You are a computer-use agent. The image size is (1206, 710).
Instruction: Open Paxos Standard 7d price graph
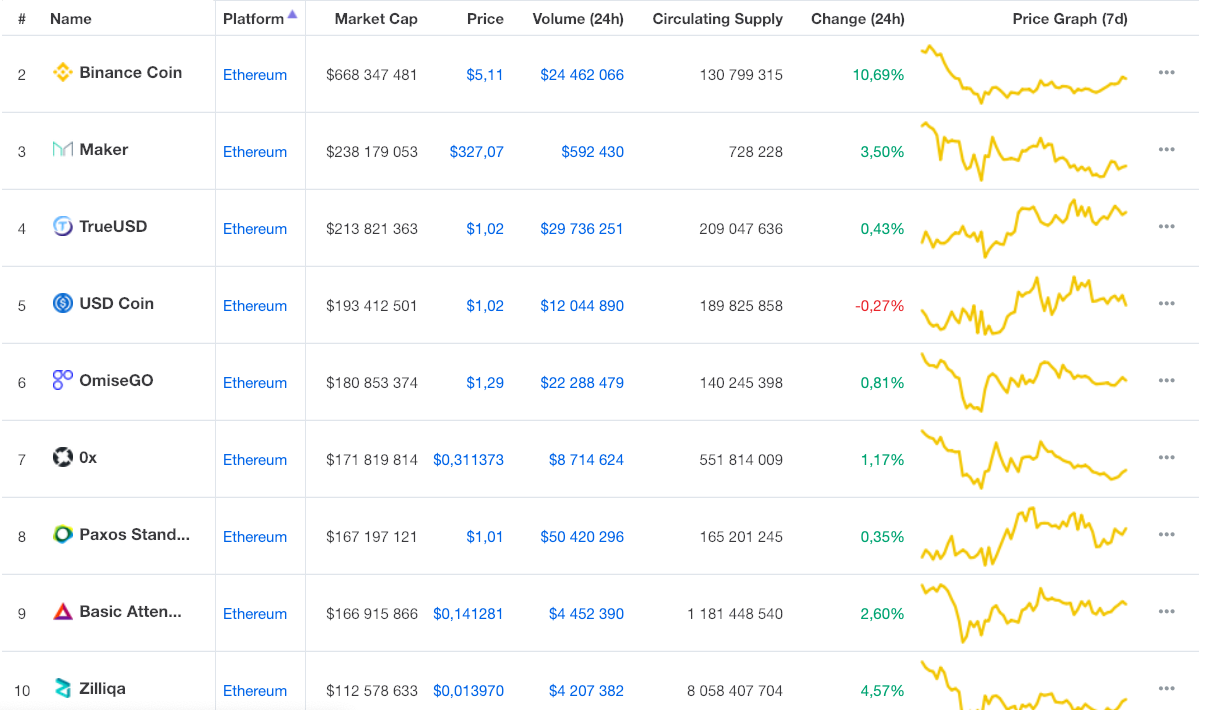1024,536
